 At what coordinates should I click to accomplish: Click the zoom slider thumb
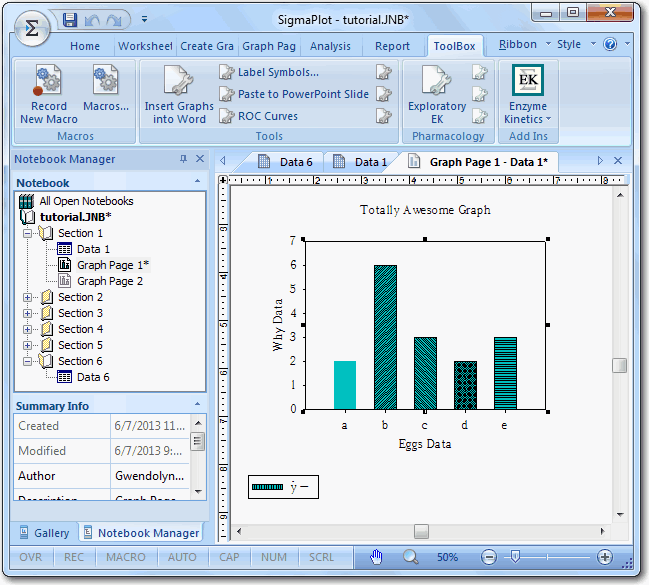point(514,557)
